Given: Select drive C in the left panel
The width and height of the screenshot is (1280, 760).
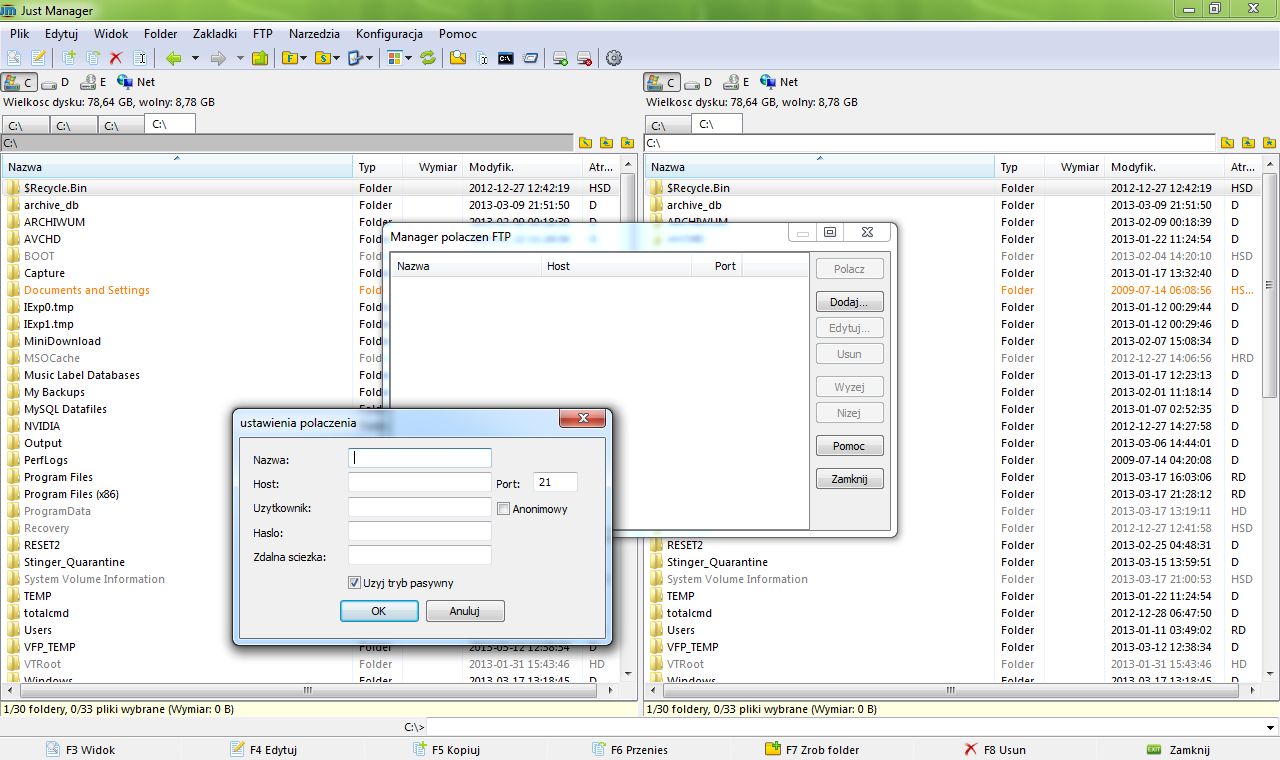Looking at the screenshot, I should click(x=19, y=82).
